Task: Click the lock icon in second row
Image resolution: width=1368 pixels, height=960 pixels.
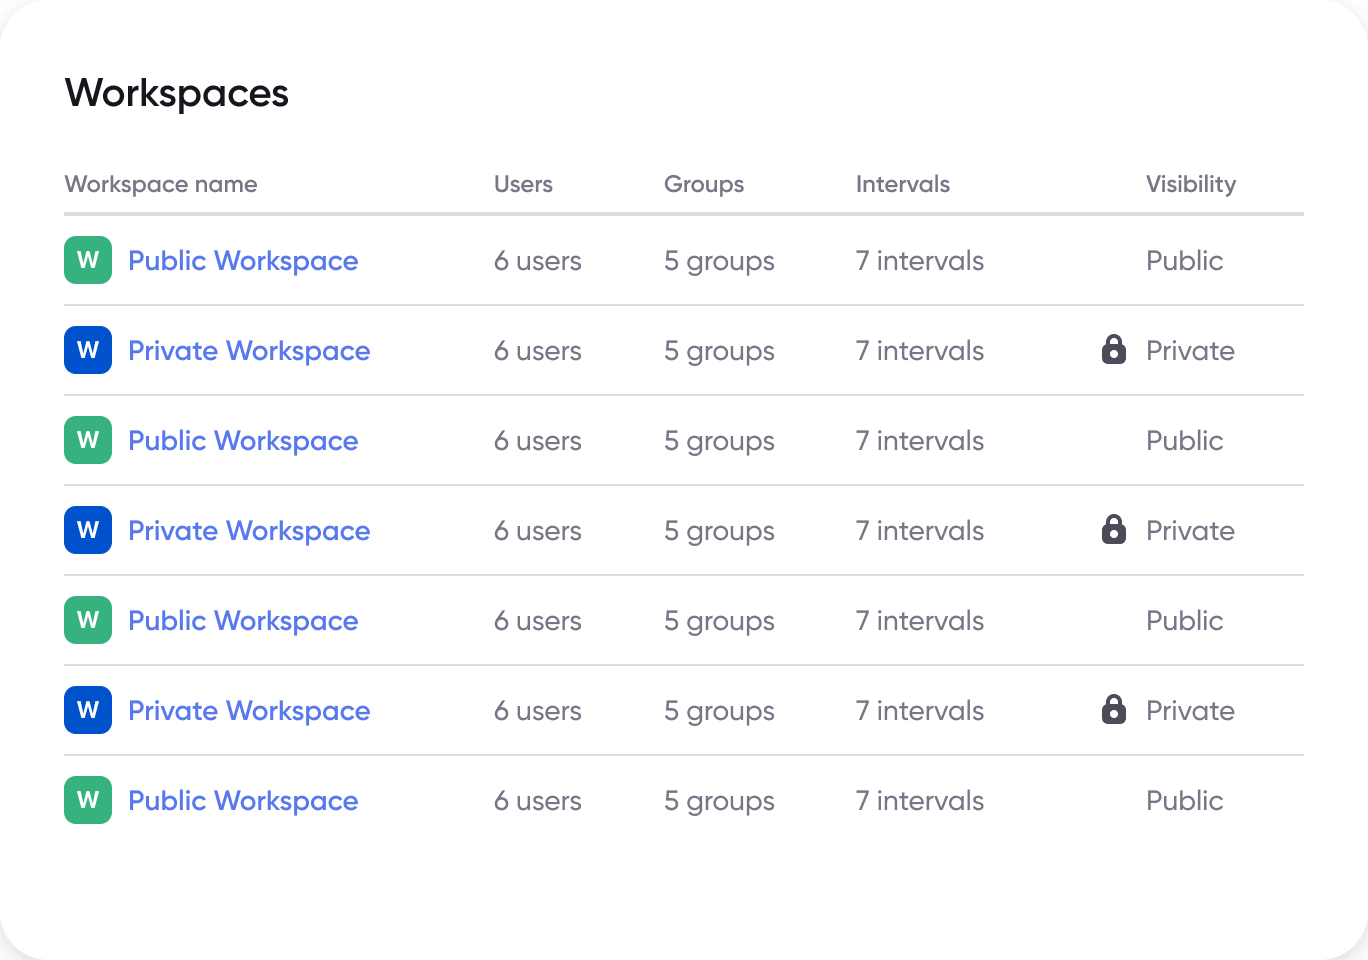Action: (1113, 350)
